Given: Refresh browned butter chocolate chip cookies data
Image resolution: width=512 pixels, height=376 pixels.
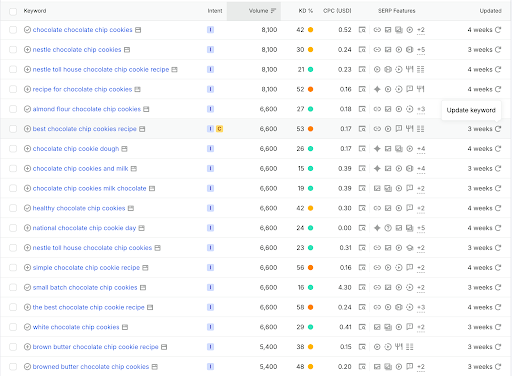Looking at the screenshot, I should [498, 367].
